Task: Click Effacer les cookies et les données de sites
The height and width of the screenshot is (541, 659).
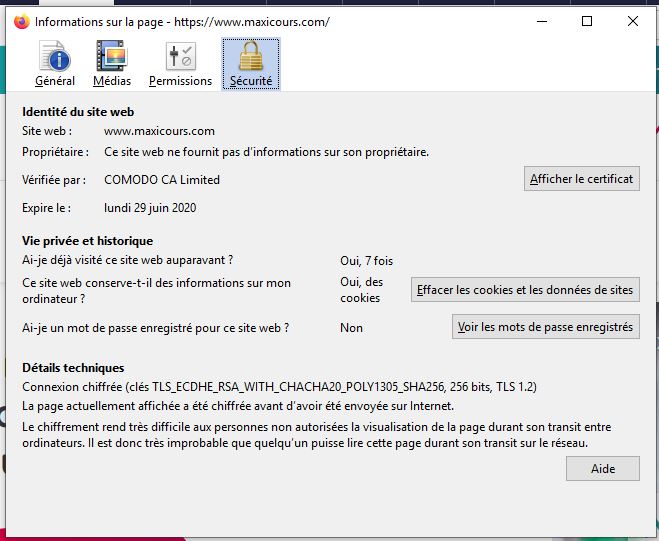Action: (525, 290)
